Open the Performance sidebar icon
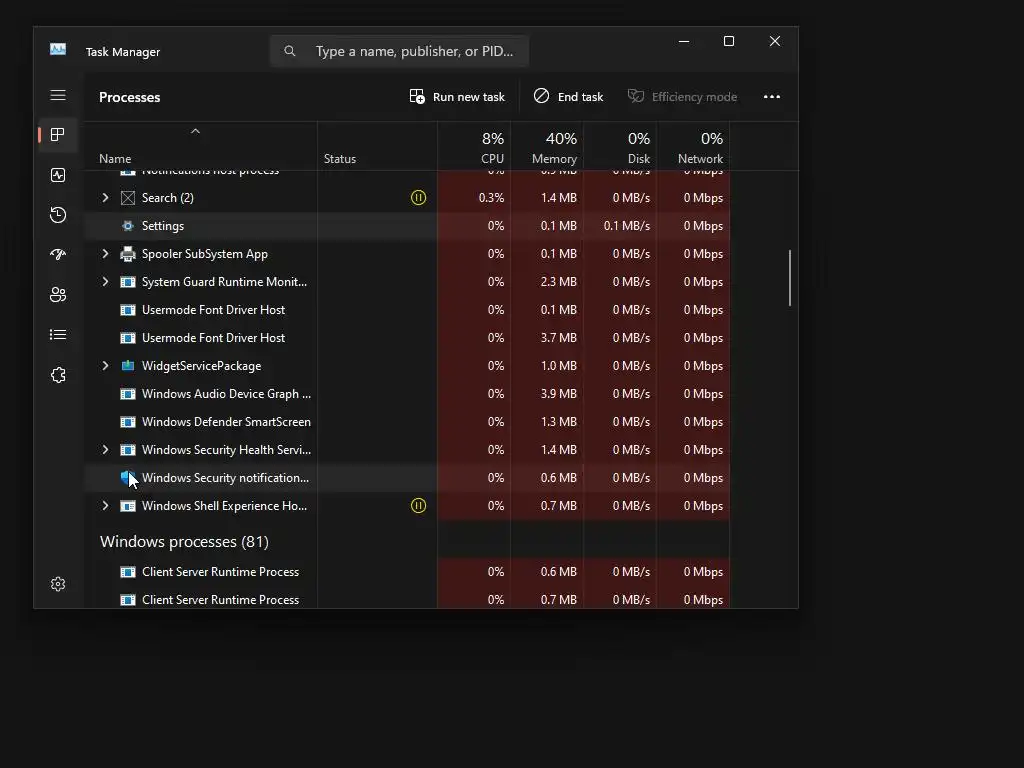This screenshot has height=768, width=1024. pos(58,175)
